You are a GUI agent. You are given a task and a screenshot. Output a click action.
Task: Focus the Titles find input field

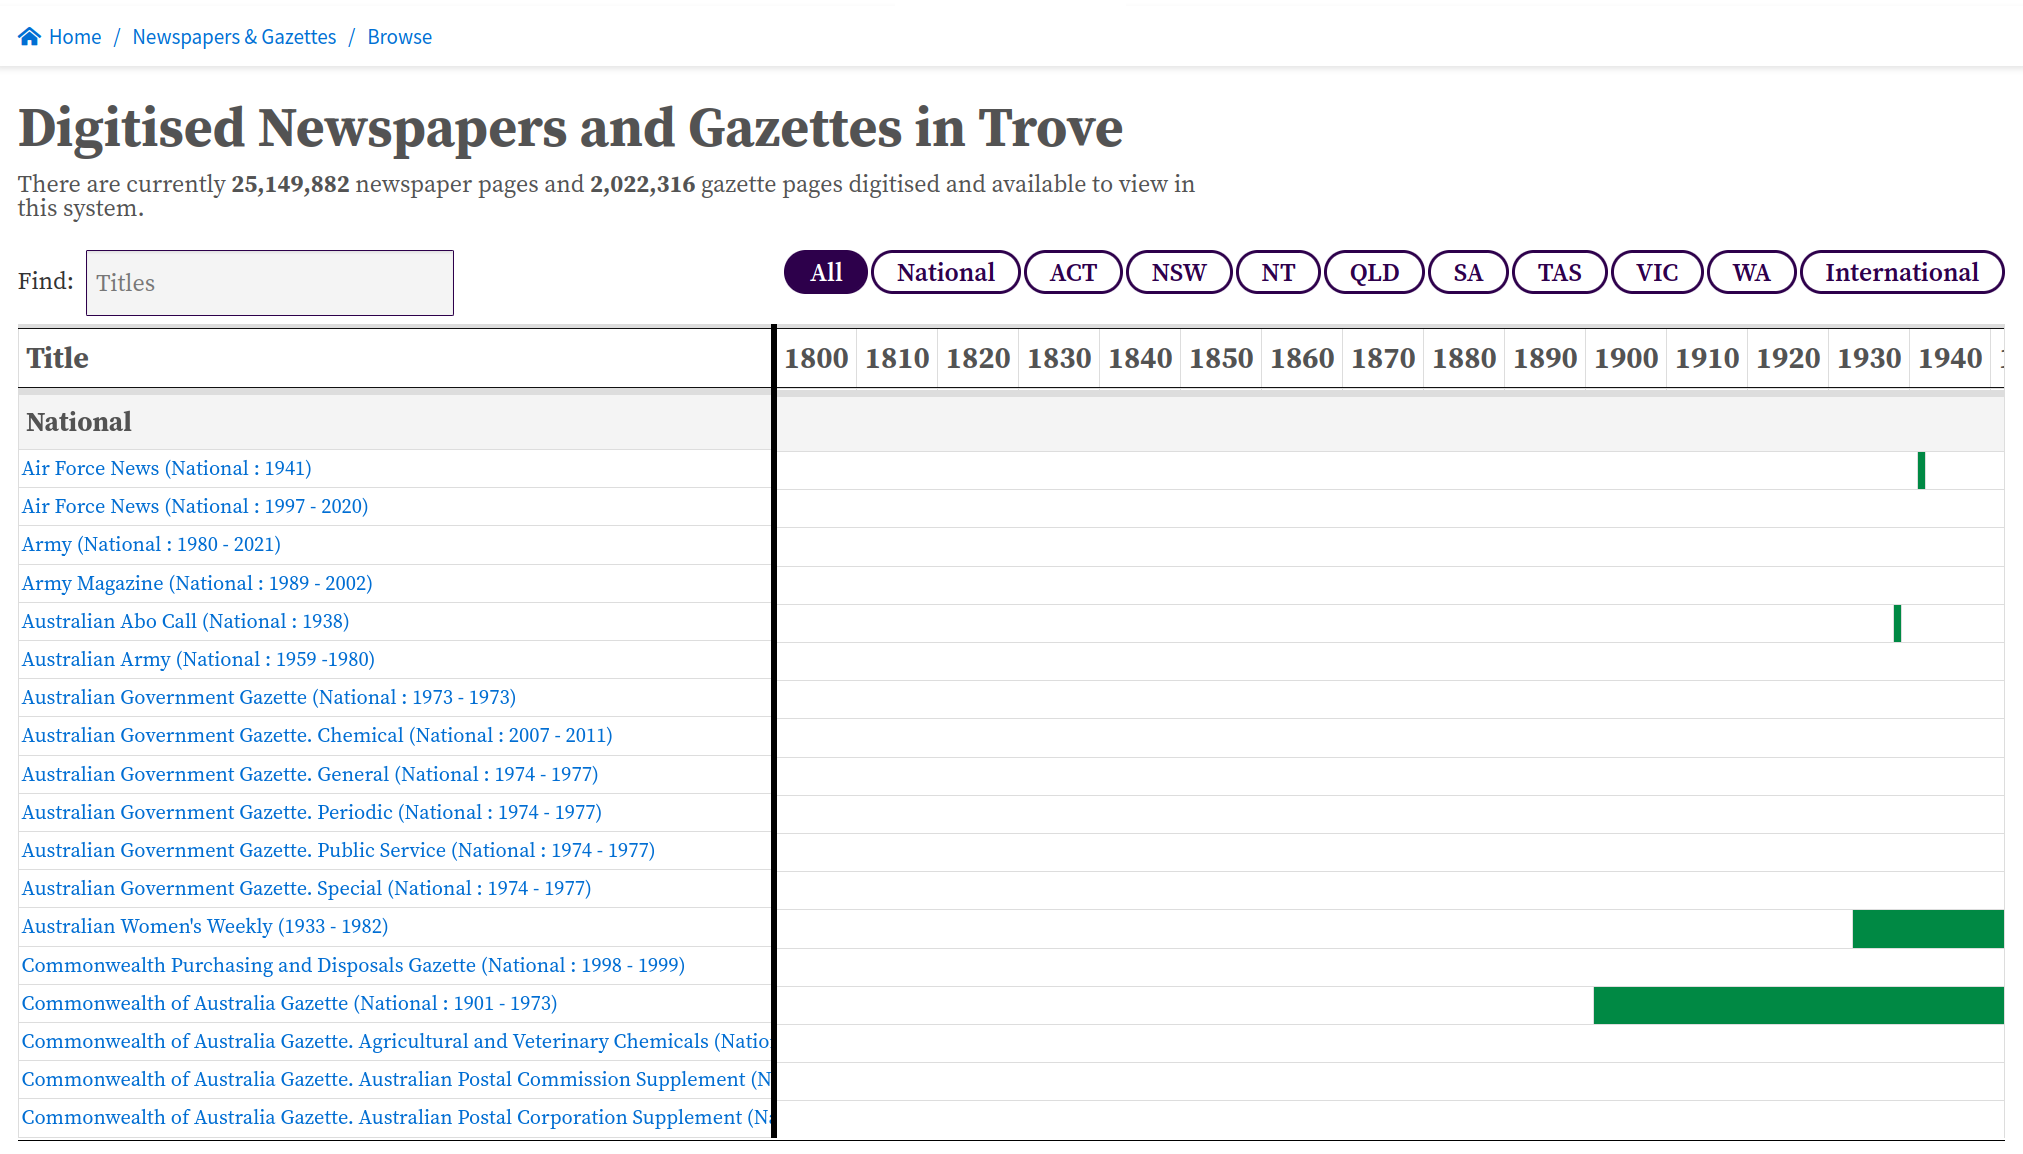point(270,283)
